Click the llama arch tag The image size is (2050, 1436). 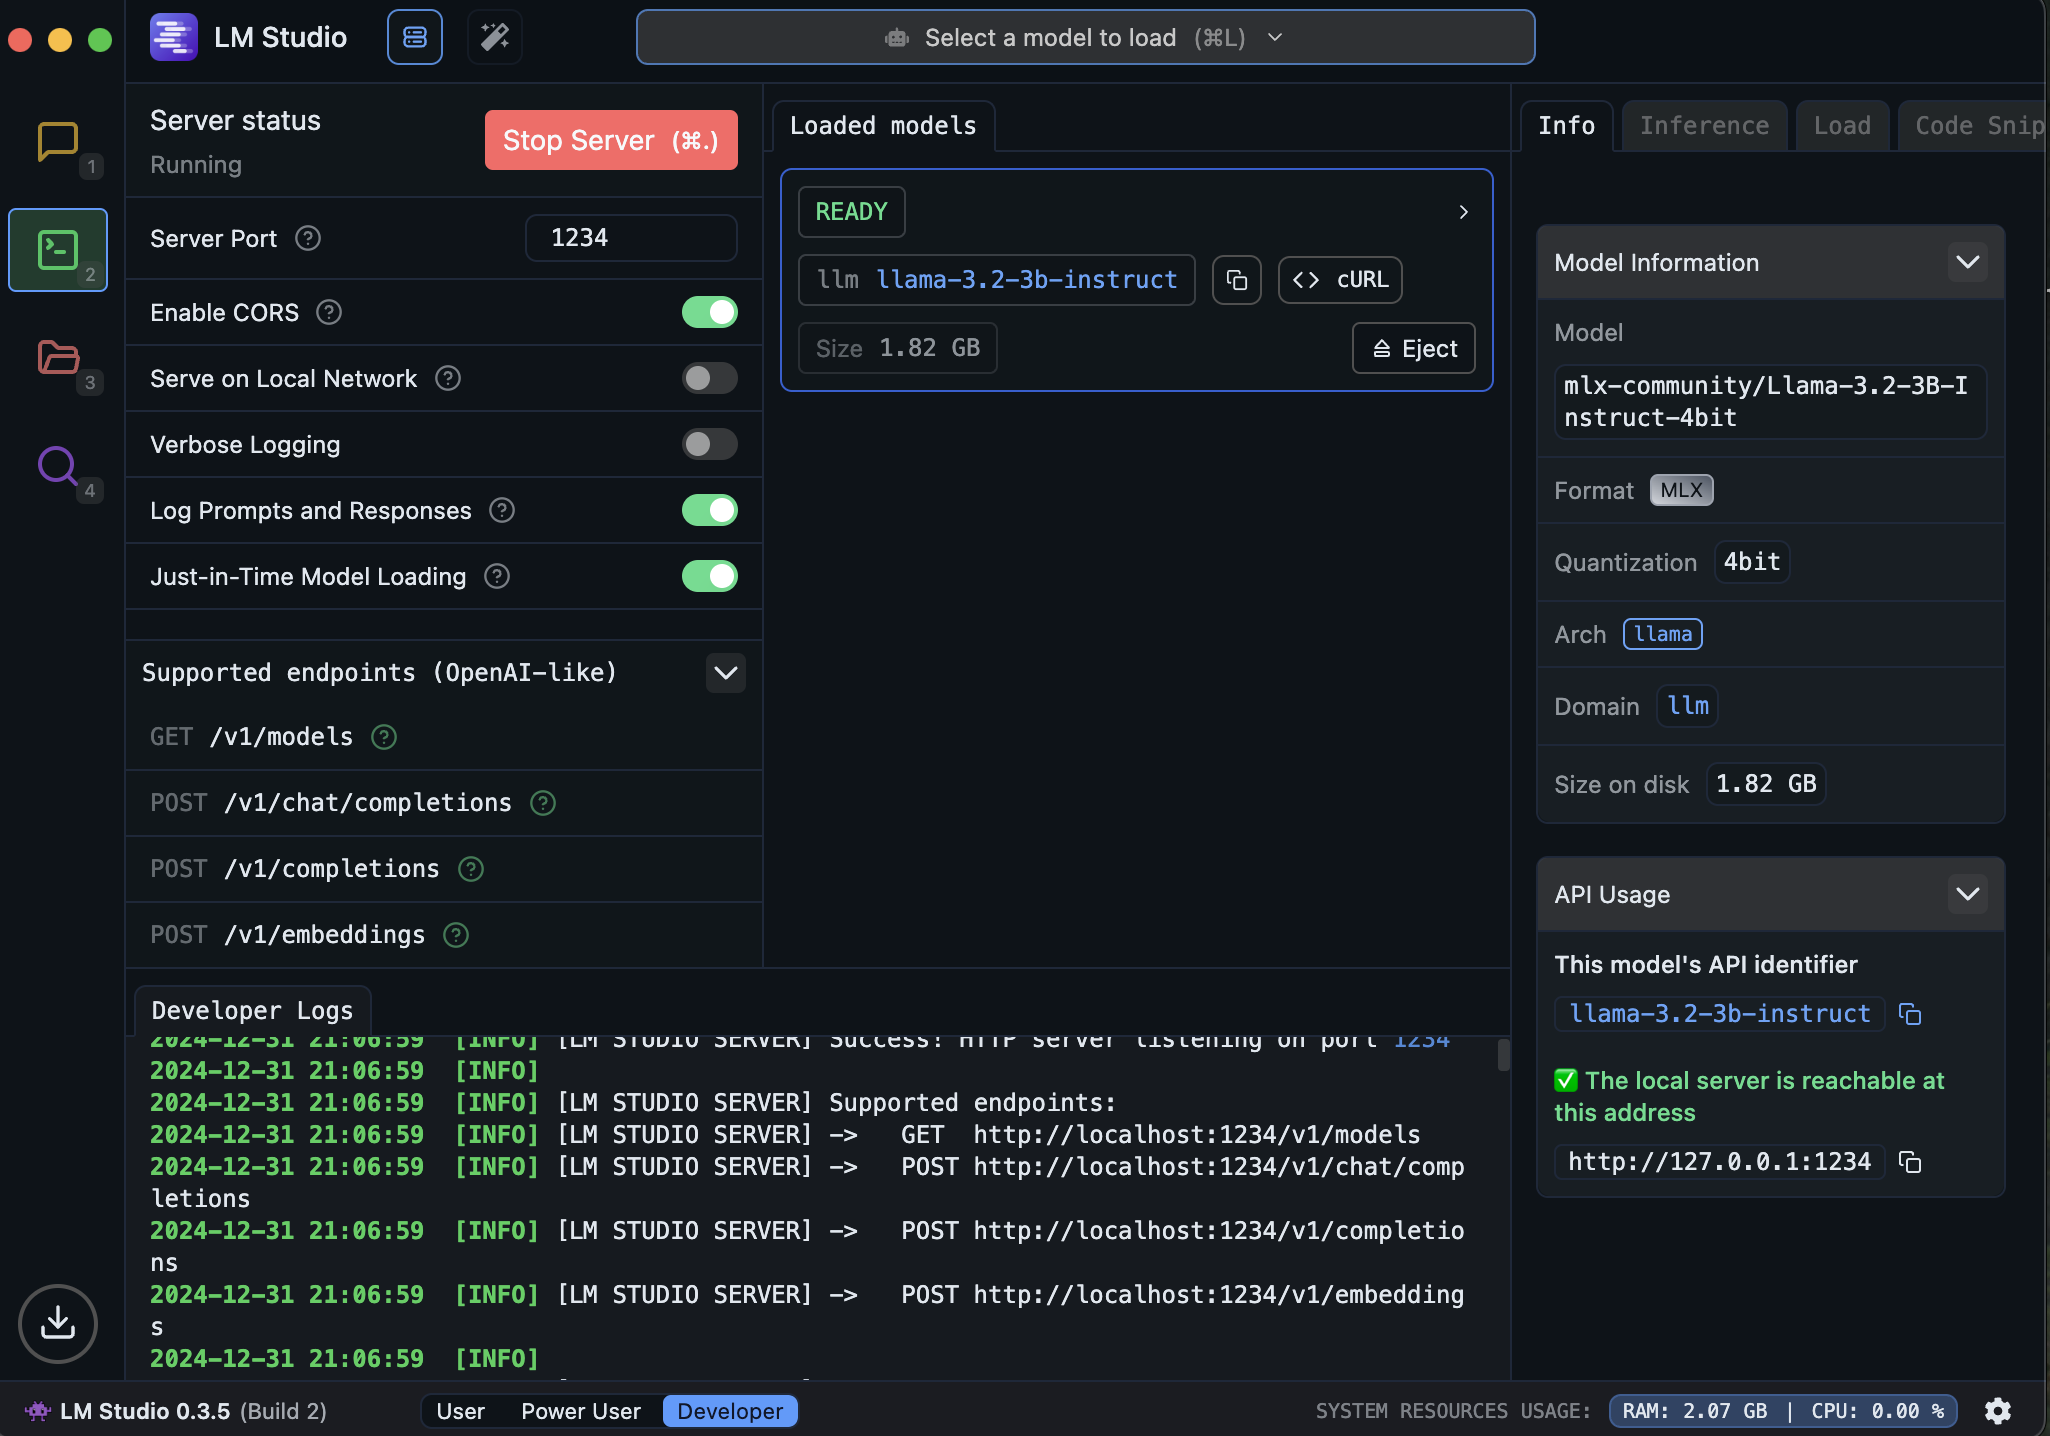pos(1663,634)
